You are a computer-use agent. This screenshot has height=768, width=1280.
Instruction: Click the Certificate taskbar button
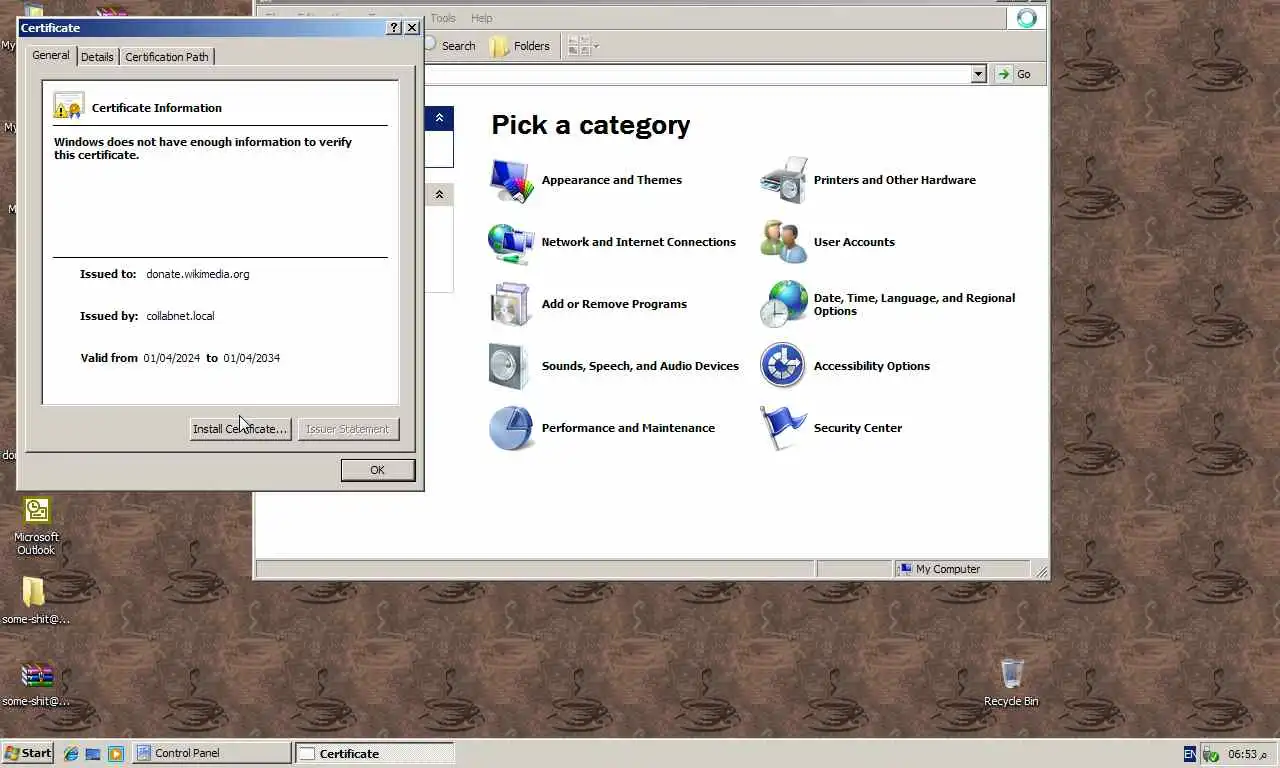point(375,753)
